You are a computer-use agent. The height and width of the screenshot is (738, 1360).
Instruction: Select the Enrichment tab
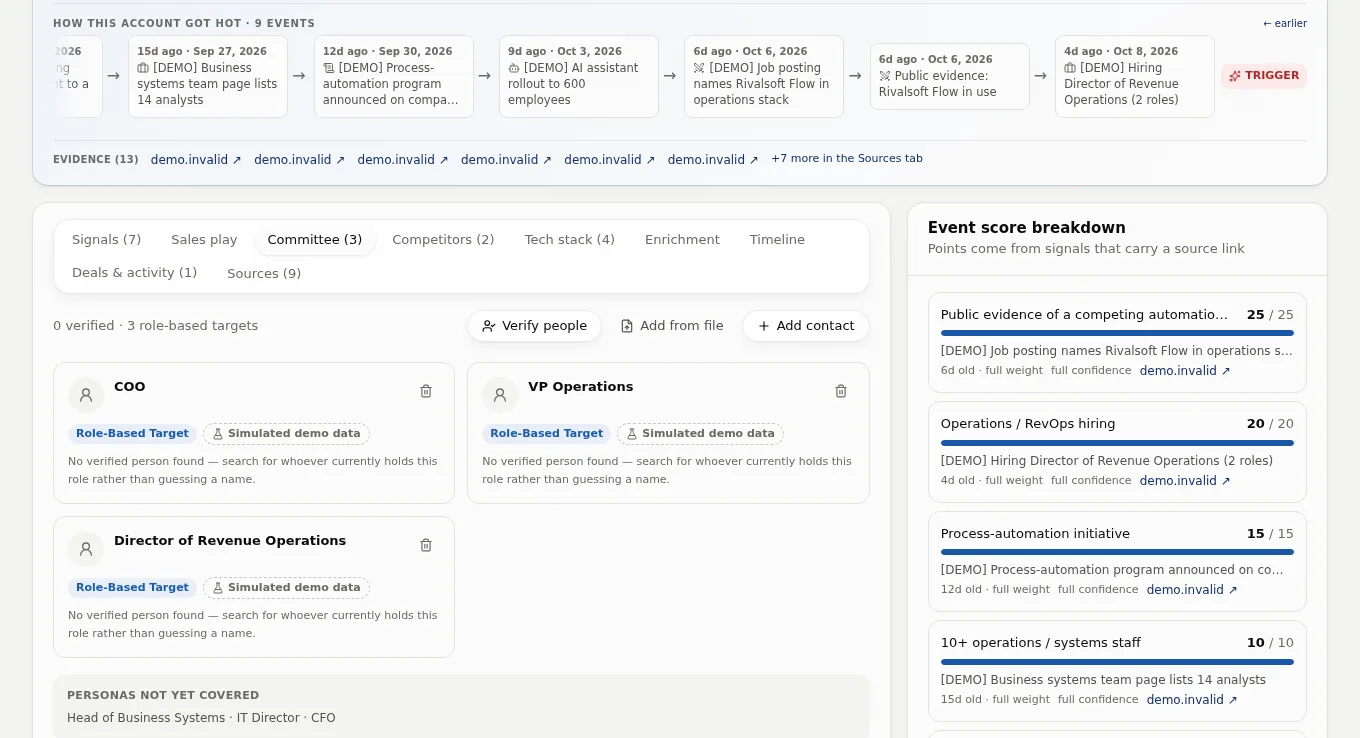pos(682,240)
